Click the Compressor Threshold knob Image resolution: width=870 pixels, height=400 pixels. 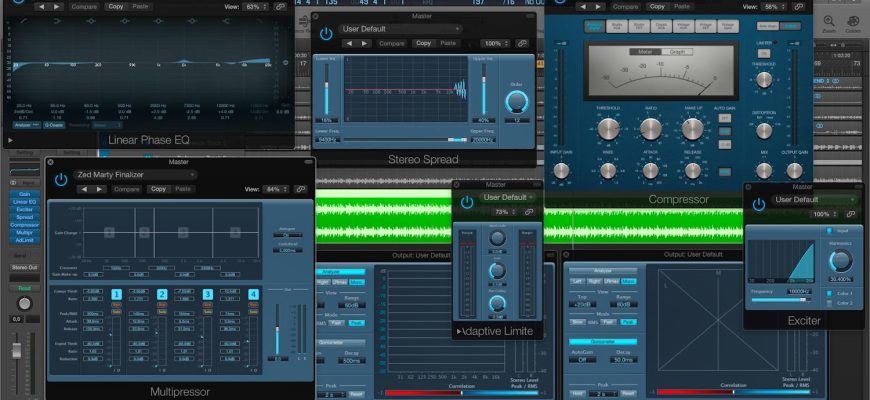[608, 127]
